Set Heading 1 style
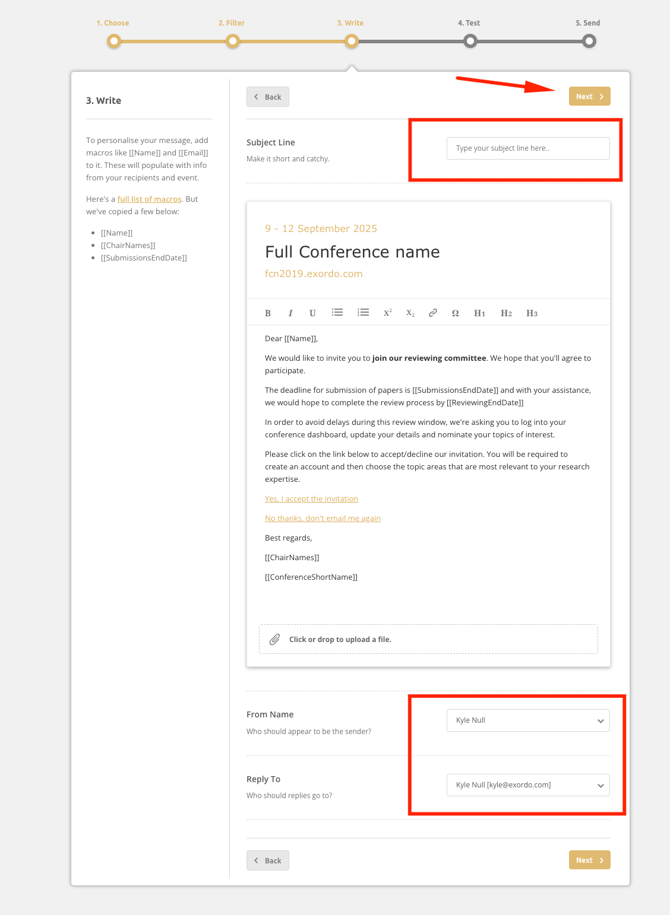Screen dimensions: 670x915 point(480,313)
